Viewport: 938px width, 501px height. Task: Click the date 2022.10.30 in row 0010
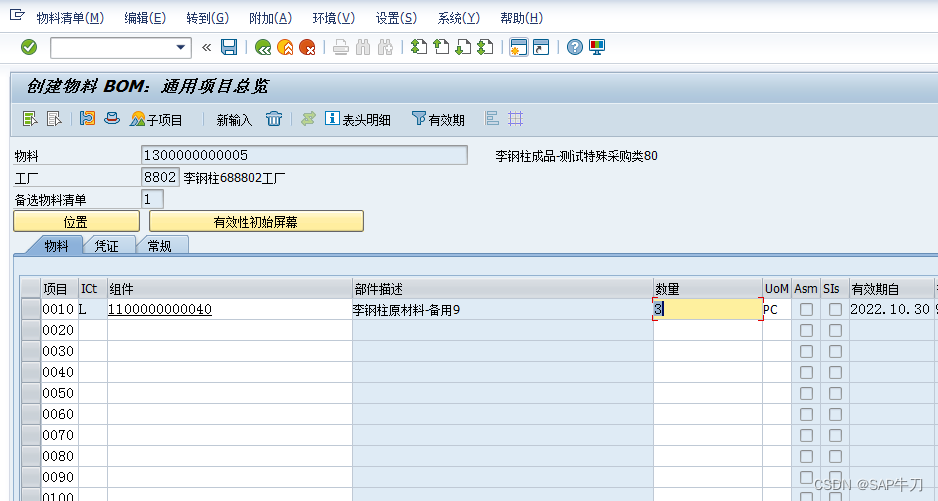click(890, 309)
